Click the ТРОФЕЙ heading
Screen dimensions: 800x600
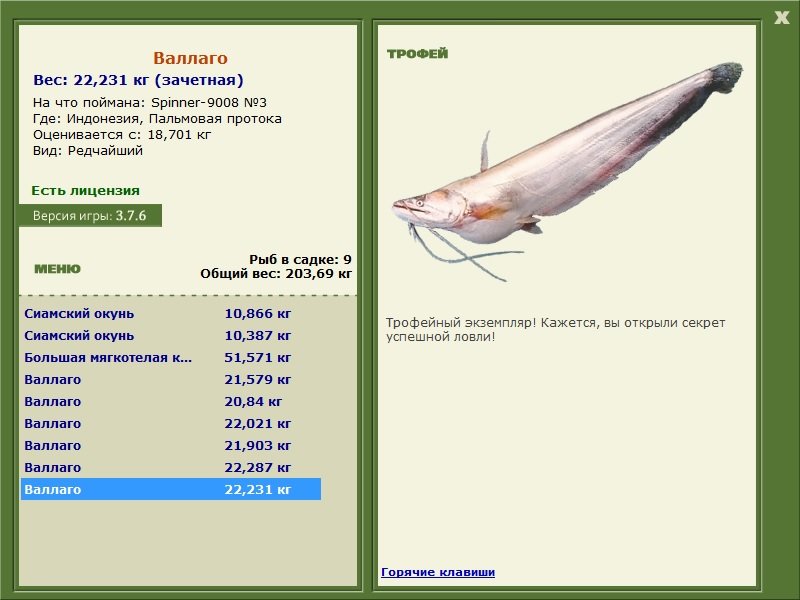click(417, 54)
